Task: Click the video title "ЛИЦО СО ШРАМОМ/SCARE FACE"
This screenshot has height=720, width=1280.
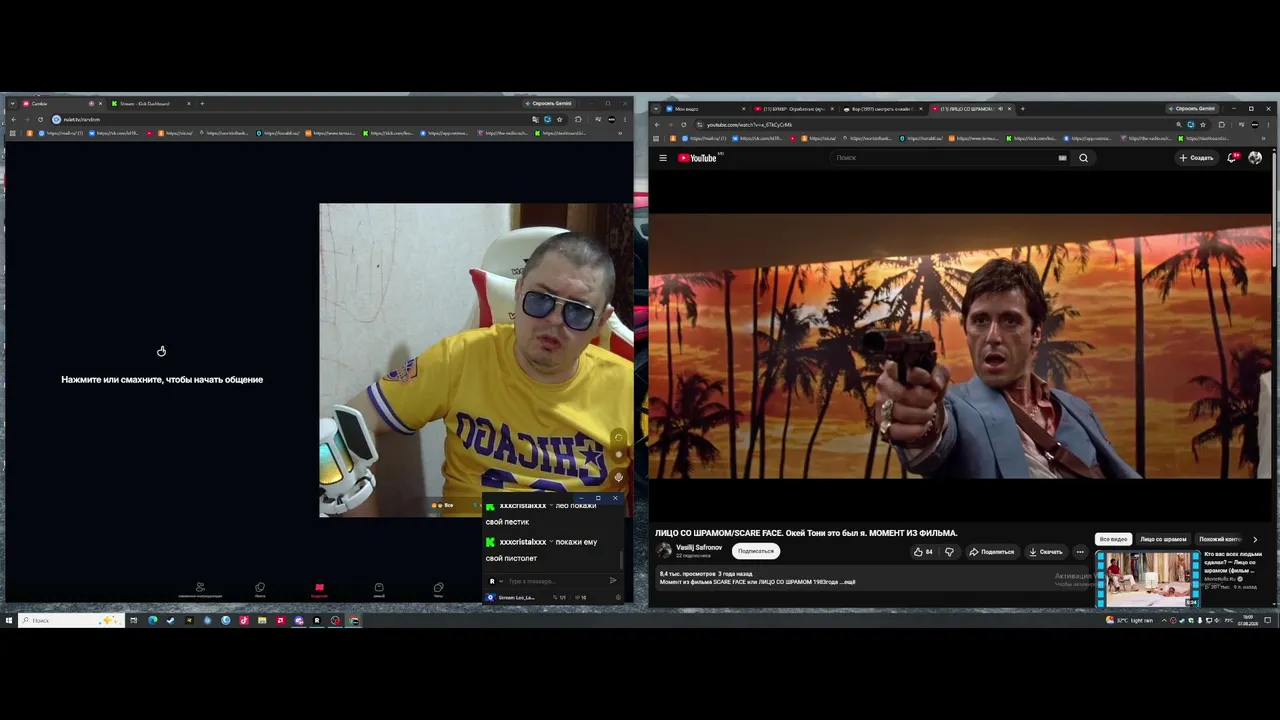Action: pos(806,533)
